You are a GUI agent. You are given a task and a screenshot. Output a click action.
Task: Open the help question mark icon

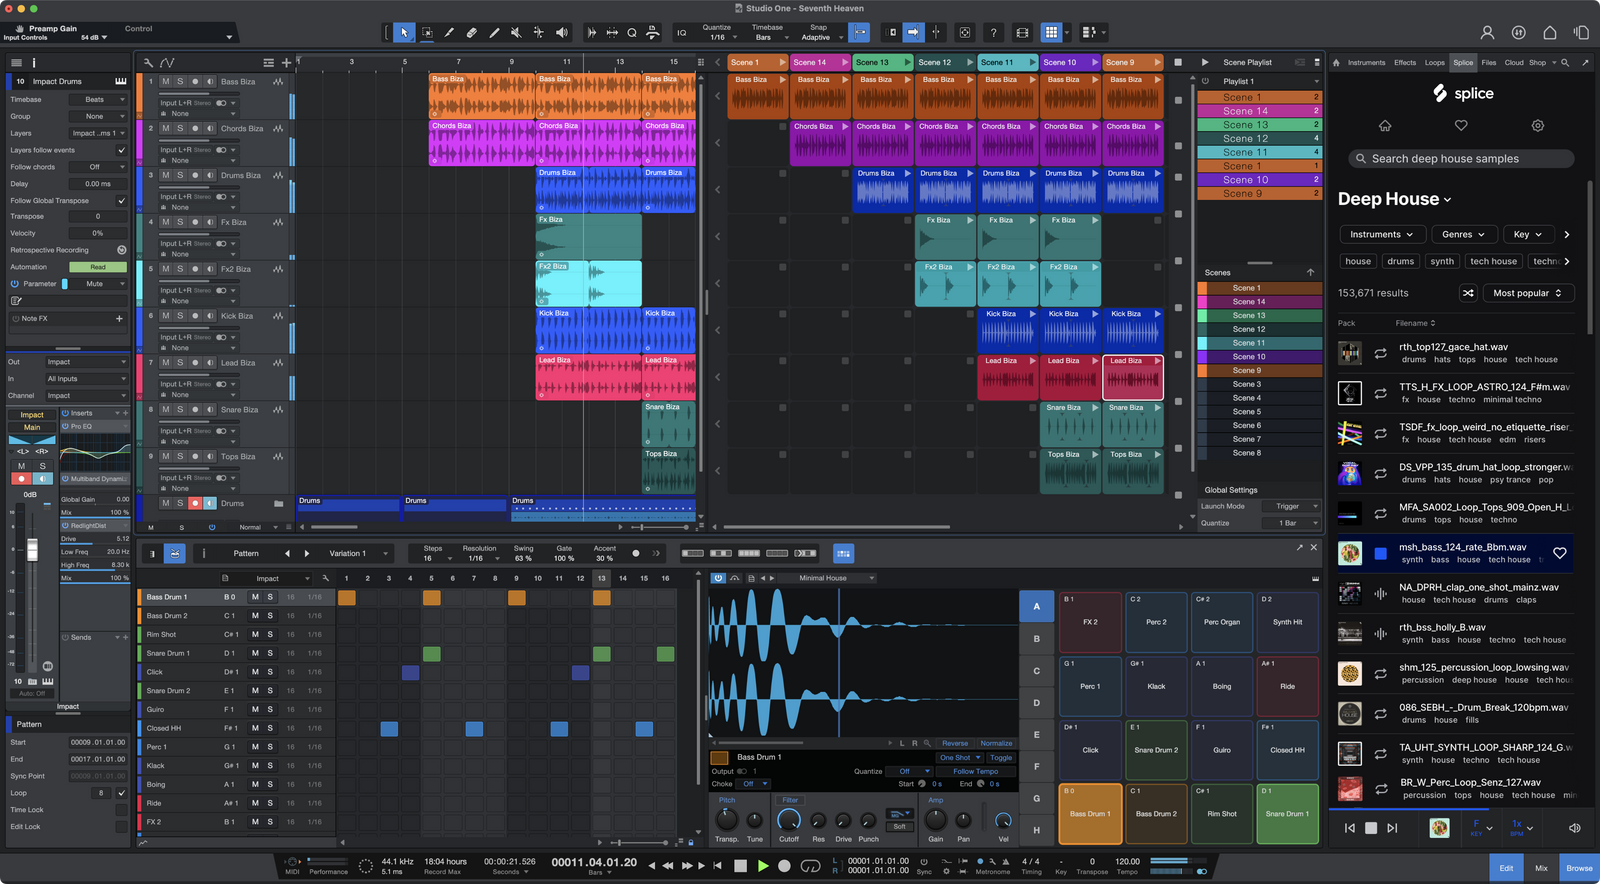pyautogui.click(x=993, y=33)
